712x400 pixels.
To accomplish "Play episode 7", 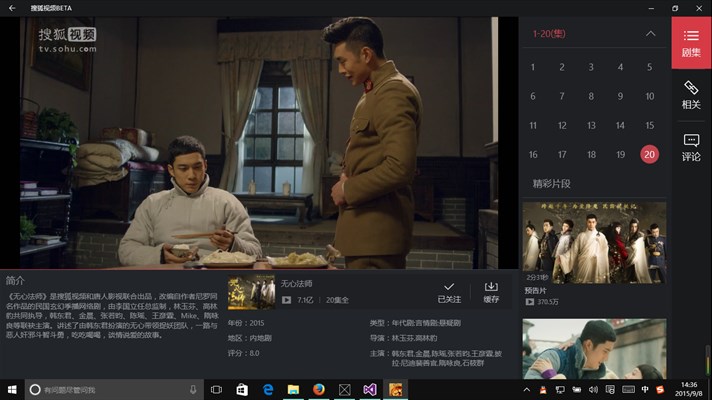I will click(562, 96).
